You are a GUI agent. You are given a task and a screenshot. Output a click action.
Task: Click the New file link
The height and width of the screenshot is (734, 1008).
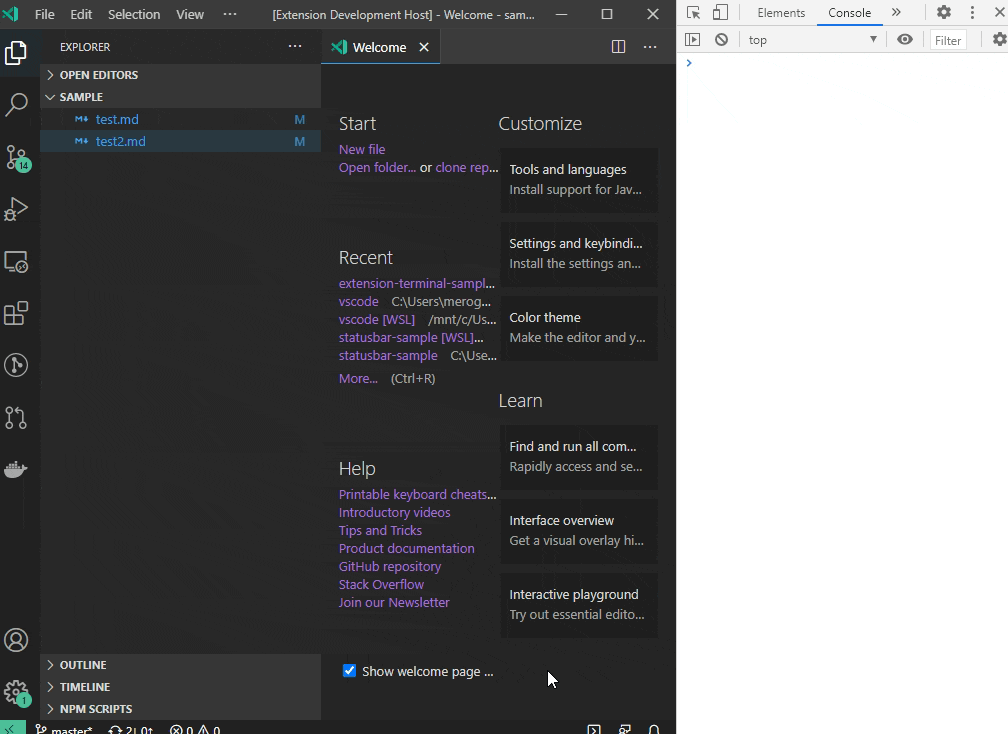362,149
